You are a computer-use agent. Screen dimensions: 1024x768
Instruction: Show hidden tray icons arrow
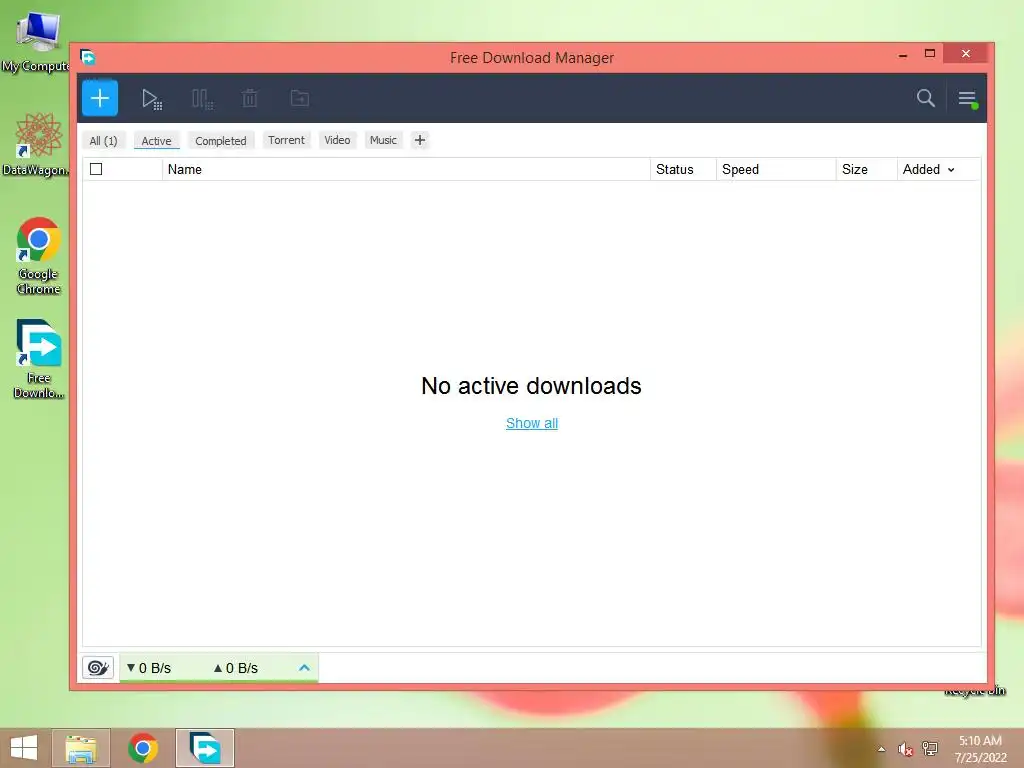click(882, 749)
